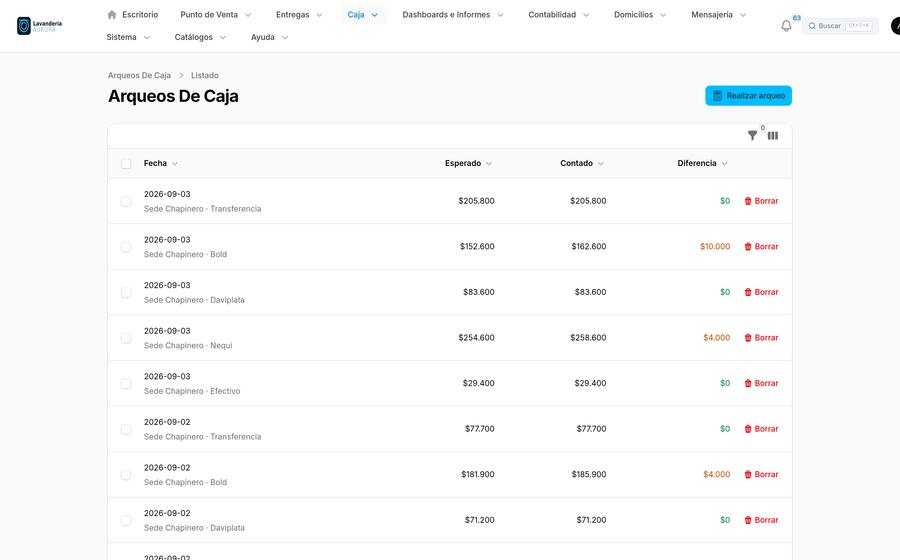Click the magnifier icon in search box
The height and width of the screenshot is (560, 900).
[x=812, y=26]
